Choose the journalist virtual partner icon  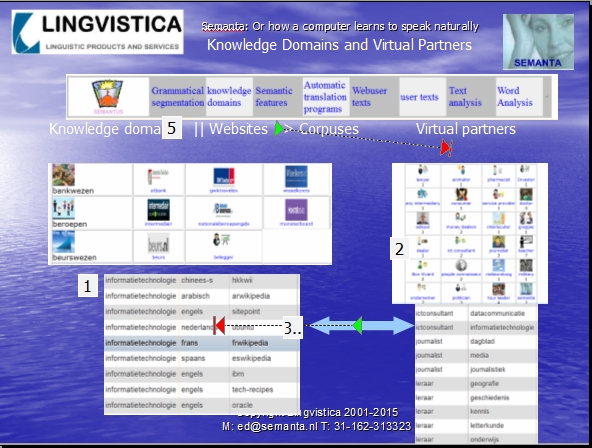point(498,242)
